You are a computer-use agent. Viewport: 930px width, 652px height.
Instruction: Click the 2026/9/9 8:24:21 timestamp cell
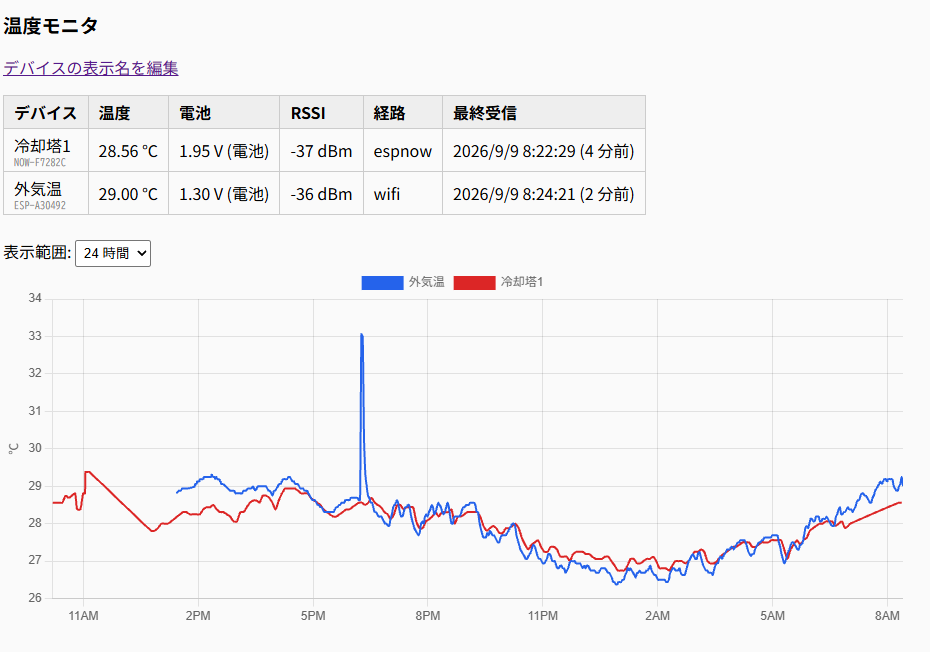(544, 193)
